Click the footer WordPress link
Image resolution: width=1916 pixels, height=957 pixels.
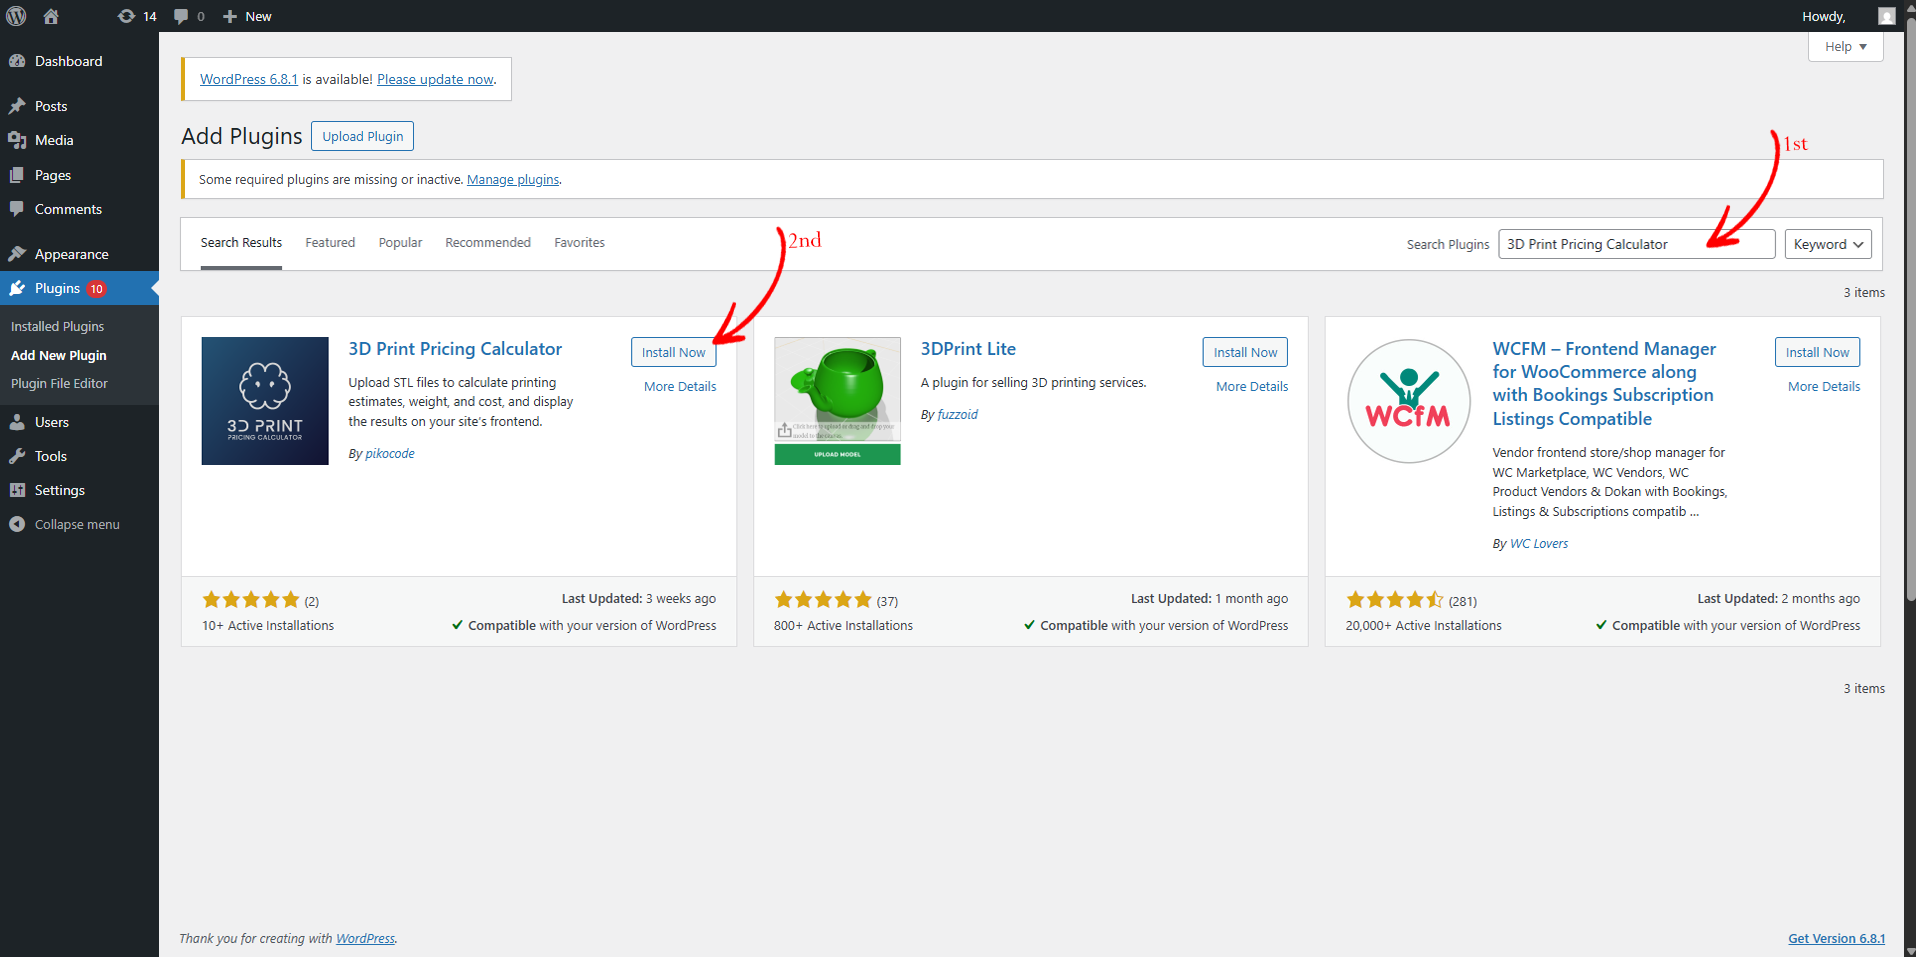[365, 938]
